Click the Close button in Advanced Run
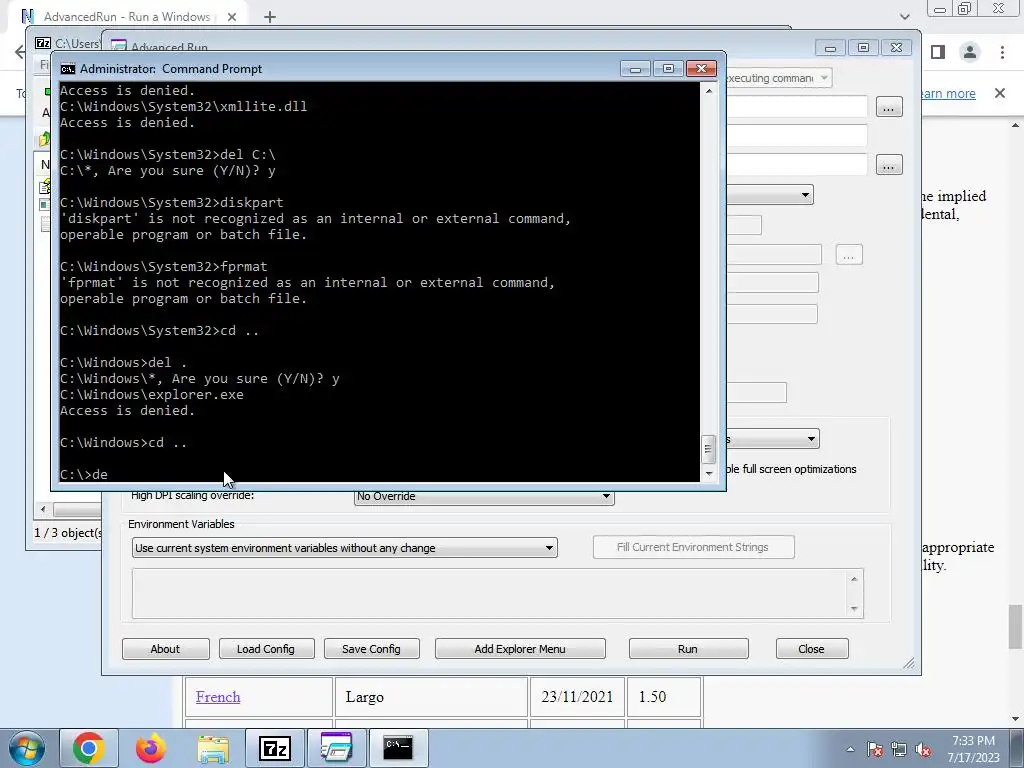Image resolution: width=1024 pixels, height=768 pixels. [x=812, y=648]
